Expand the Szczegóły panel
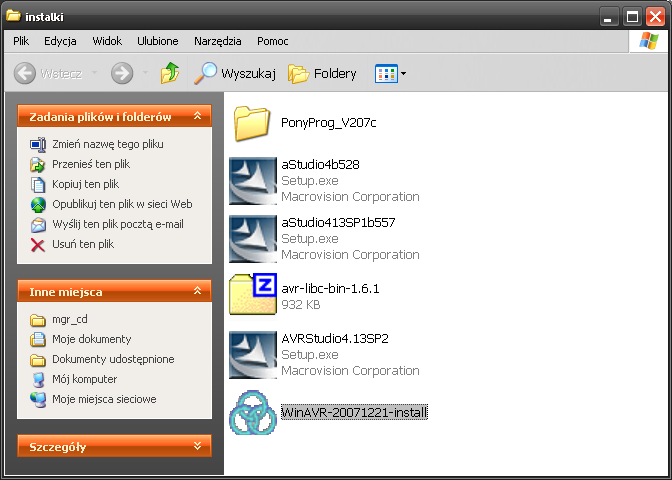 coord(198,447)
